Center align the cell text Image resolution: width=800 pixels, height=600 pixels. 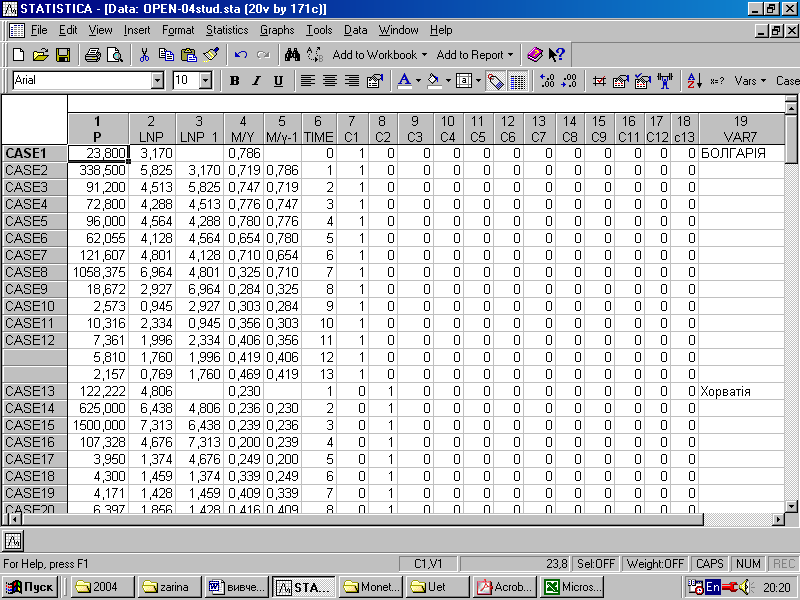click(x=330, y=81)
